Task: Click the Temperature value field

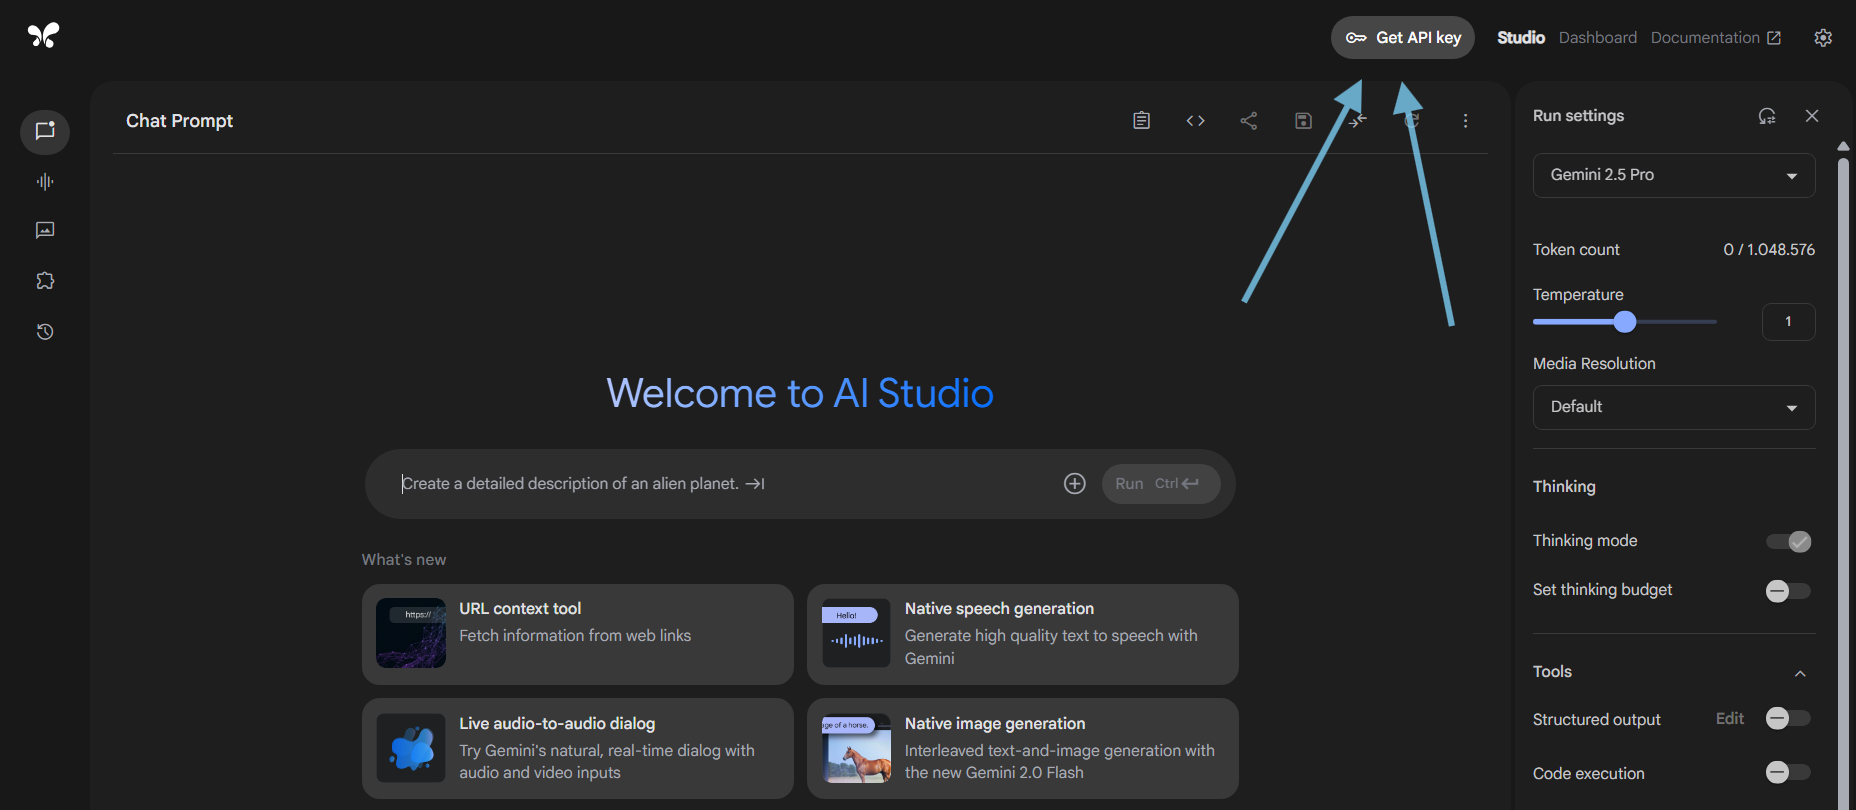Action: pyautogui.click(x=1788, y=322)
